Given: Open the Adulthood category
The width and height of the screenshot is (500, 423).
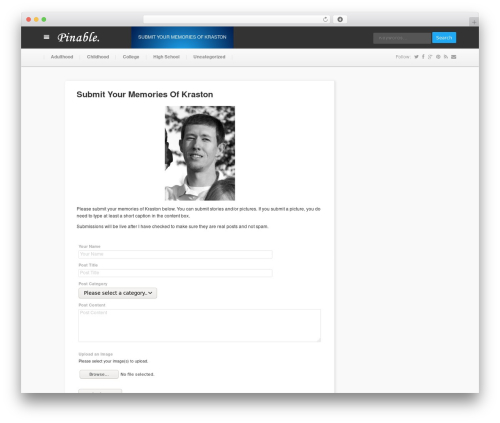Looking at the screenshot, I should tap(62, 57).
